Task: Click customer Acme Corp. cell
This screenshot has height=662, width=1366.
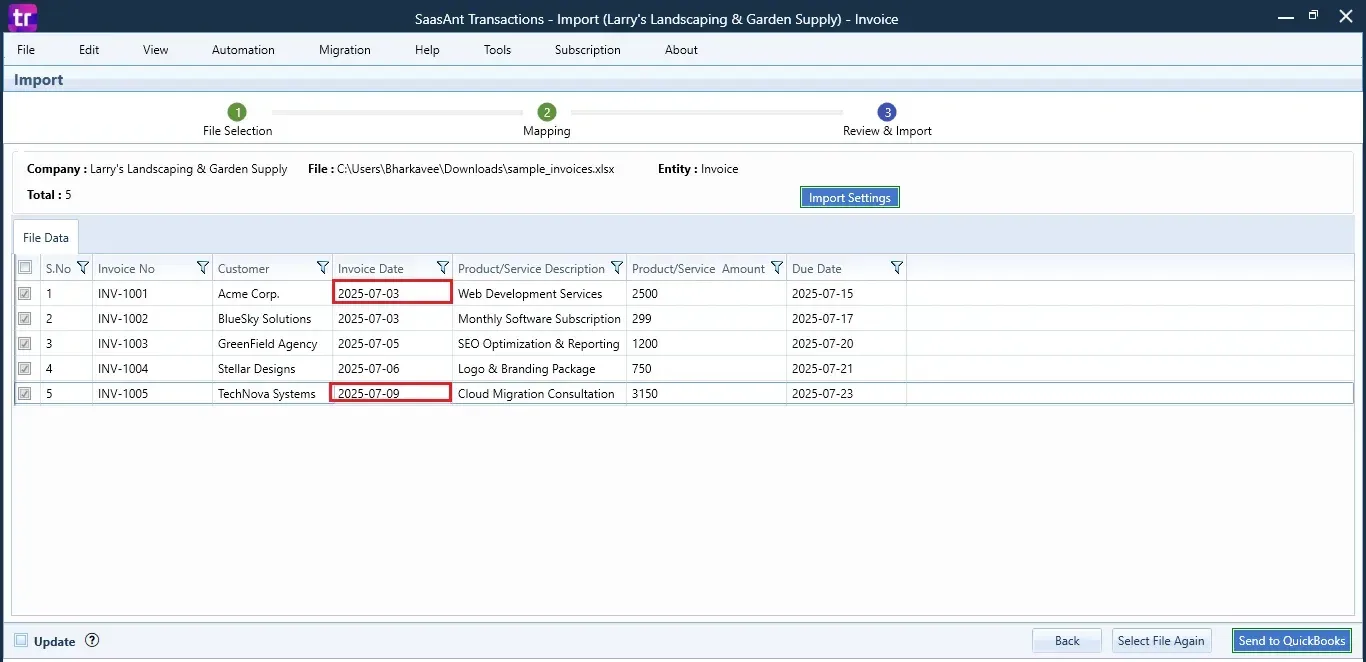Action: pyautogui.click(x=272, y=294)
